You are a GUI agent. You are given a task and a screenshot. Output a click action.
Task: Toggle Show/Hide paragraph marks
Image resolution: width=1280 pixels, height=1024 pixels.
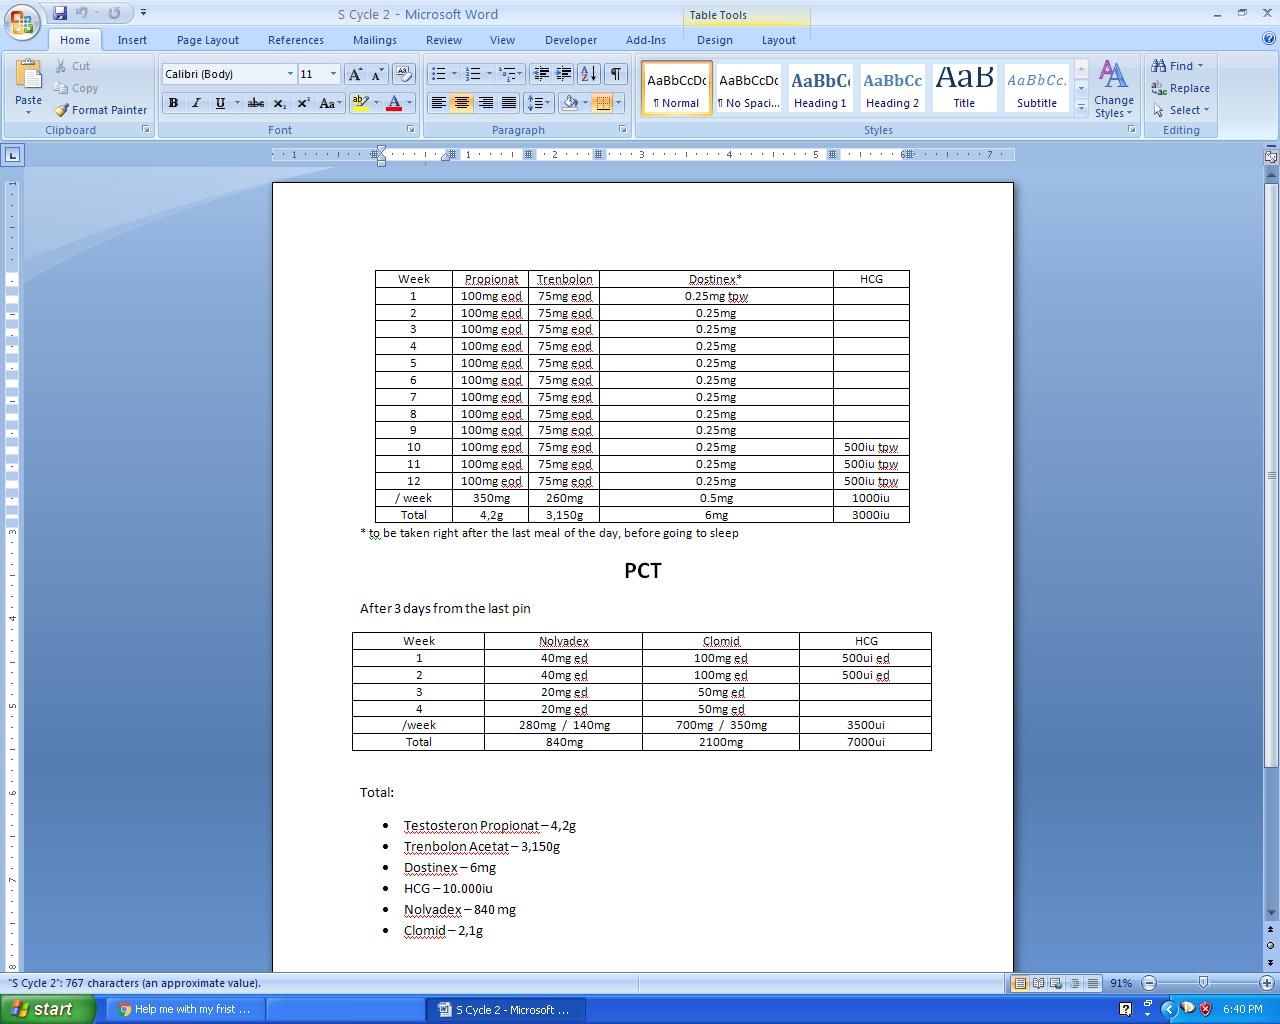pyautogui.click(x=616, y=74)
